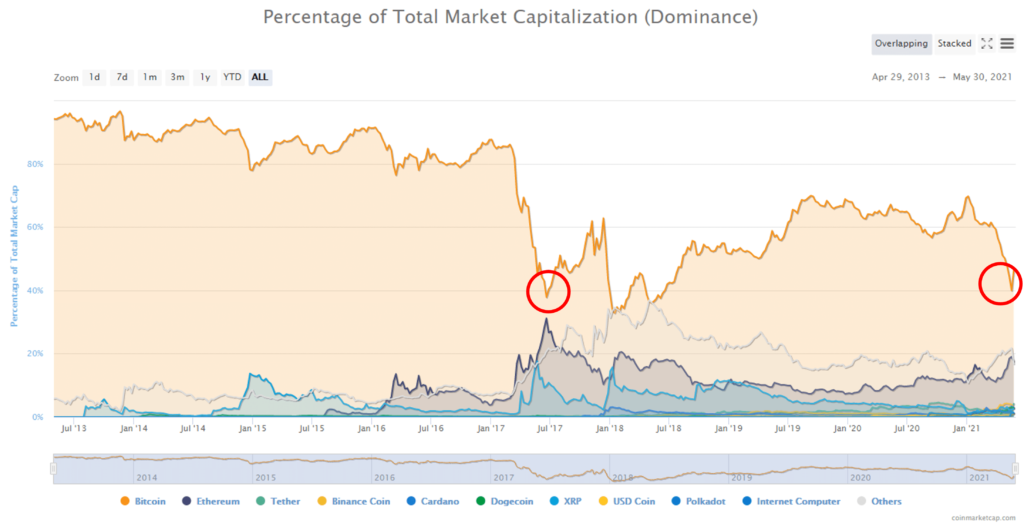Click the navigator left range handle
The height and width of the screenshot is (527, 1024).
[x=54, y=468]
